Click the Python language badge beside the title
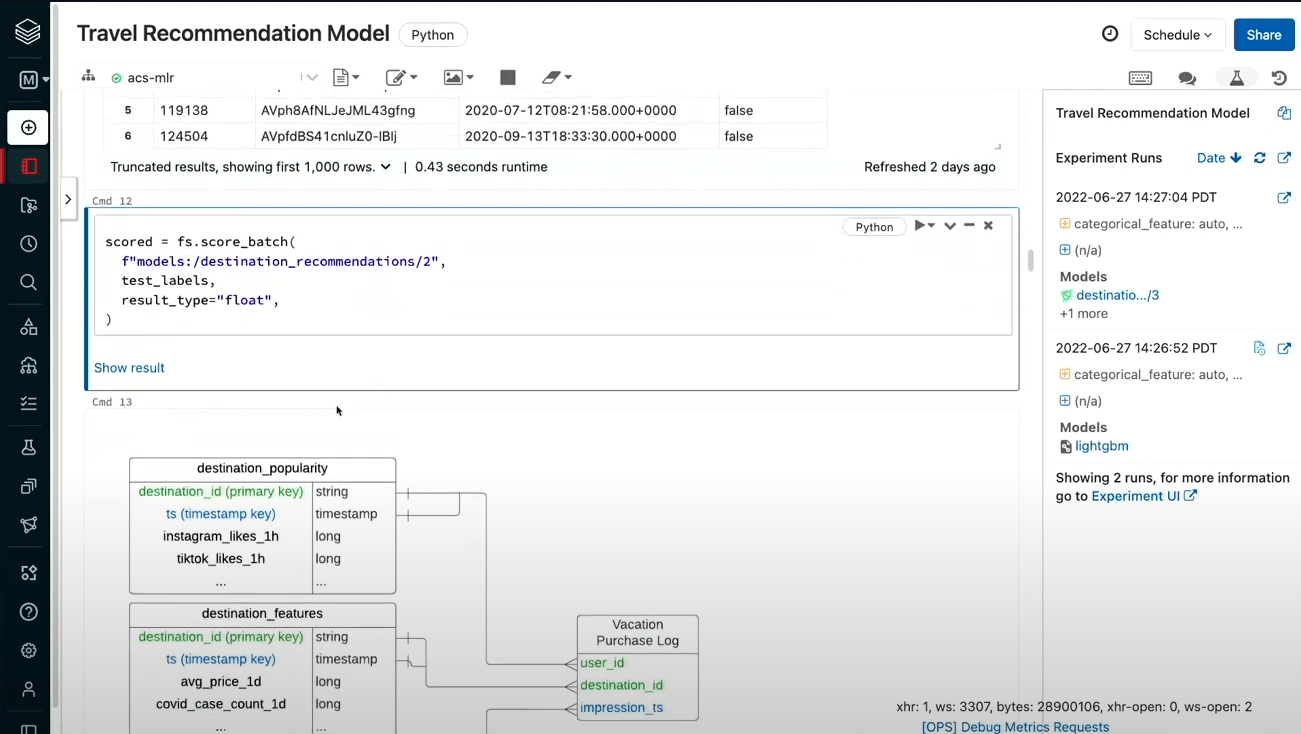The width and height of the screenshot is (1301, 734). 433,35
